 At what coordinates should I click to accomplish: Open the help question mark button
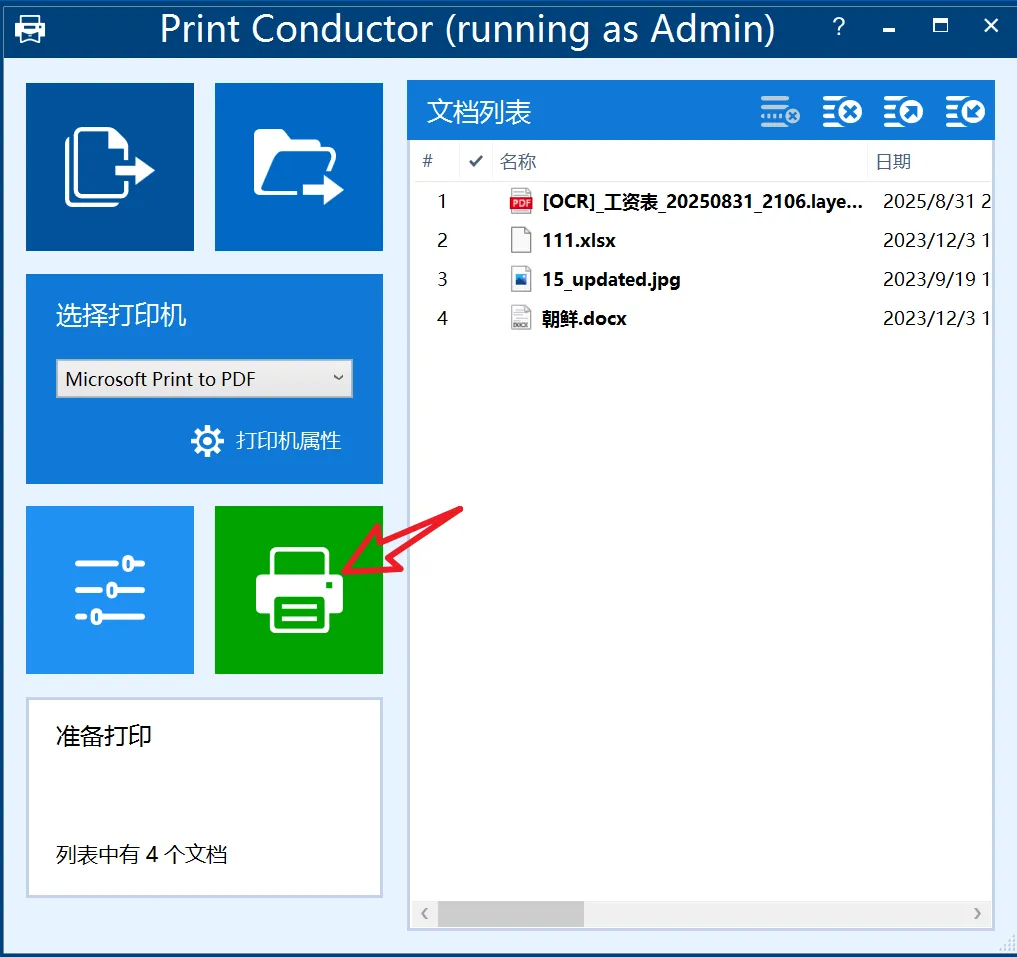(x=839, y=27)
